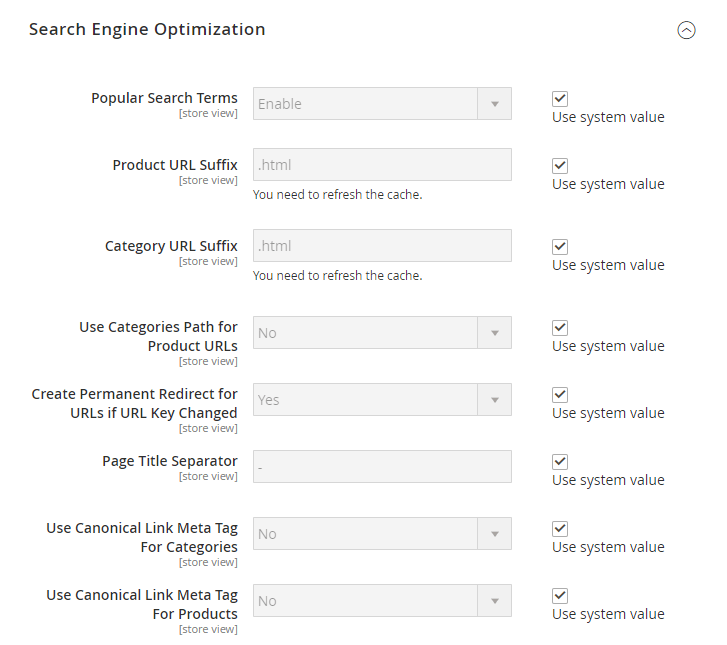
Task: Click the Product URL Suffix input field
Action: [382, 165]
